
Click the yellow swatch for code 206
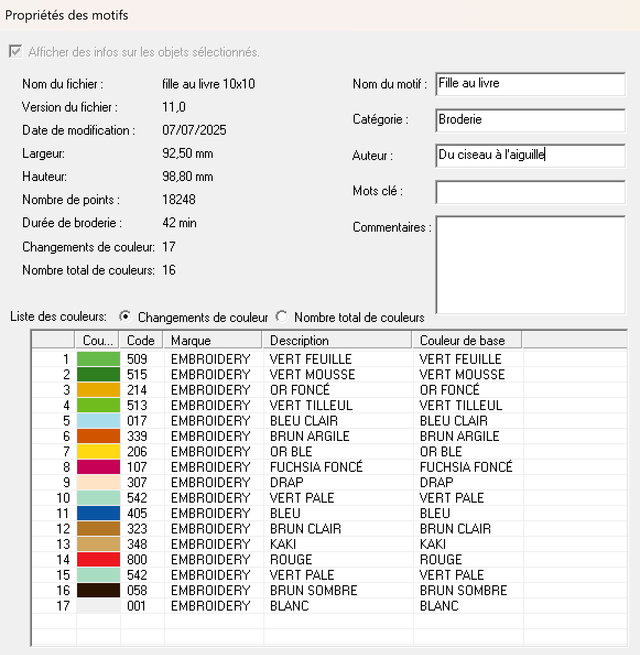[x=99, y=452]
